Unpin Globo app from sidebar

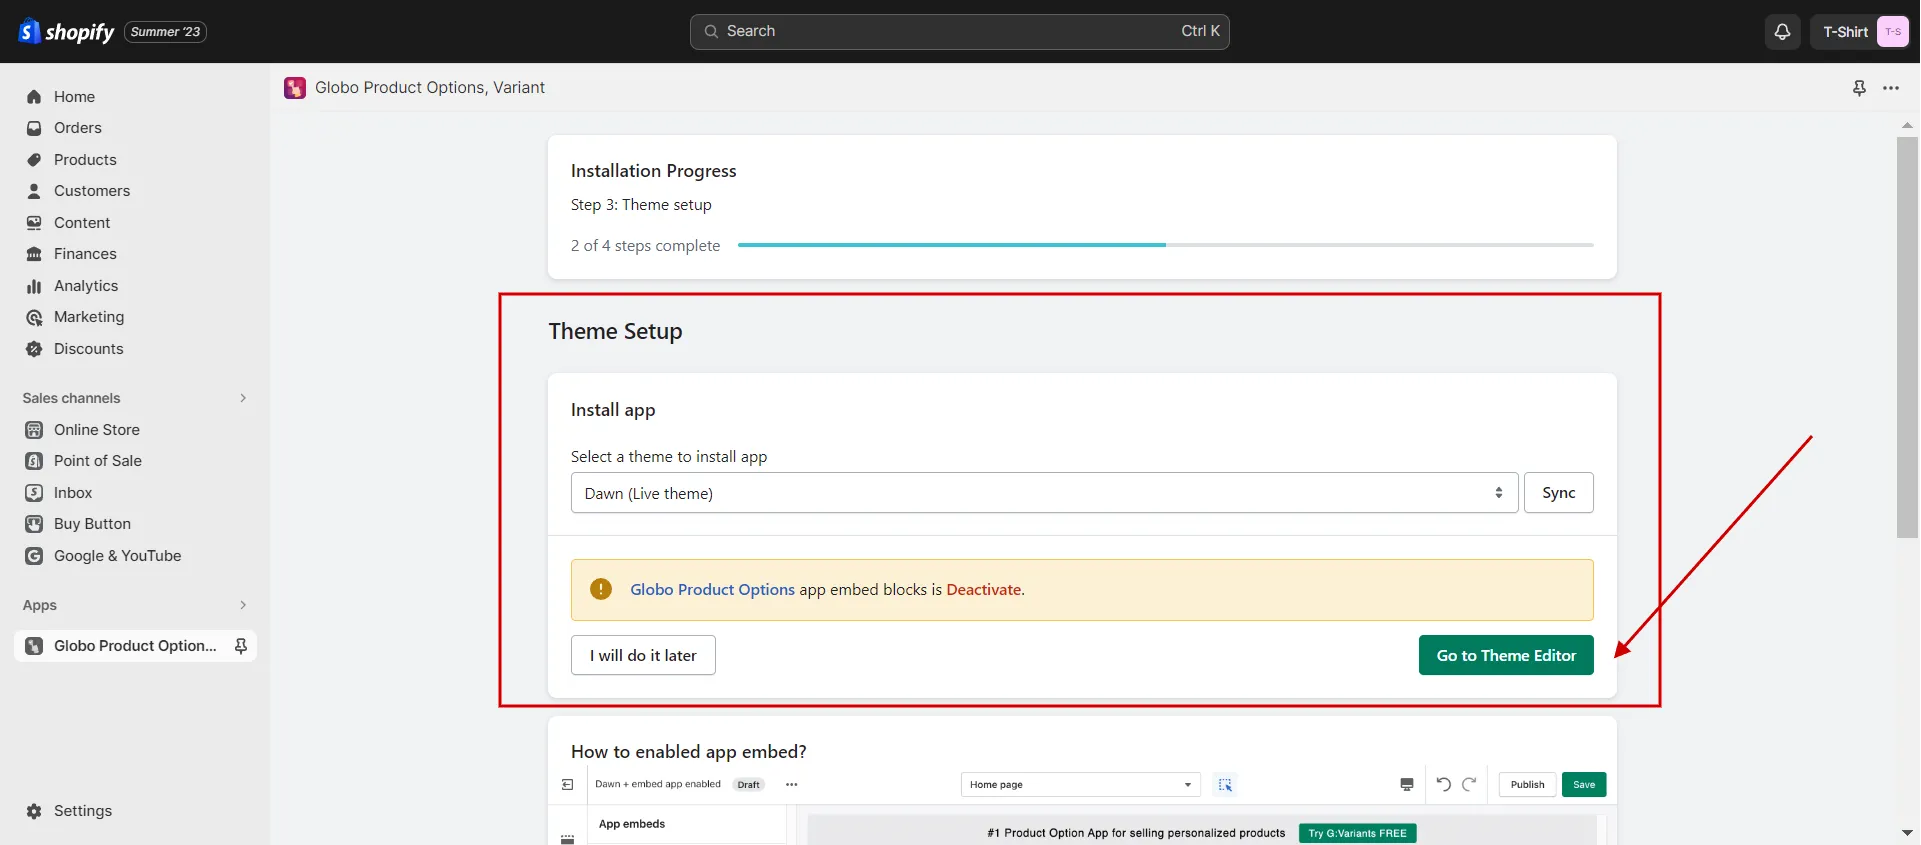(241, 646)
